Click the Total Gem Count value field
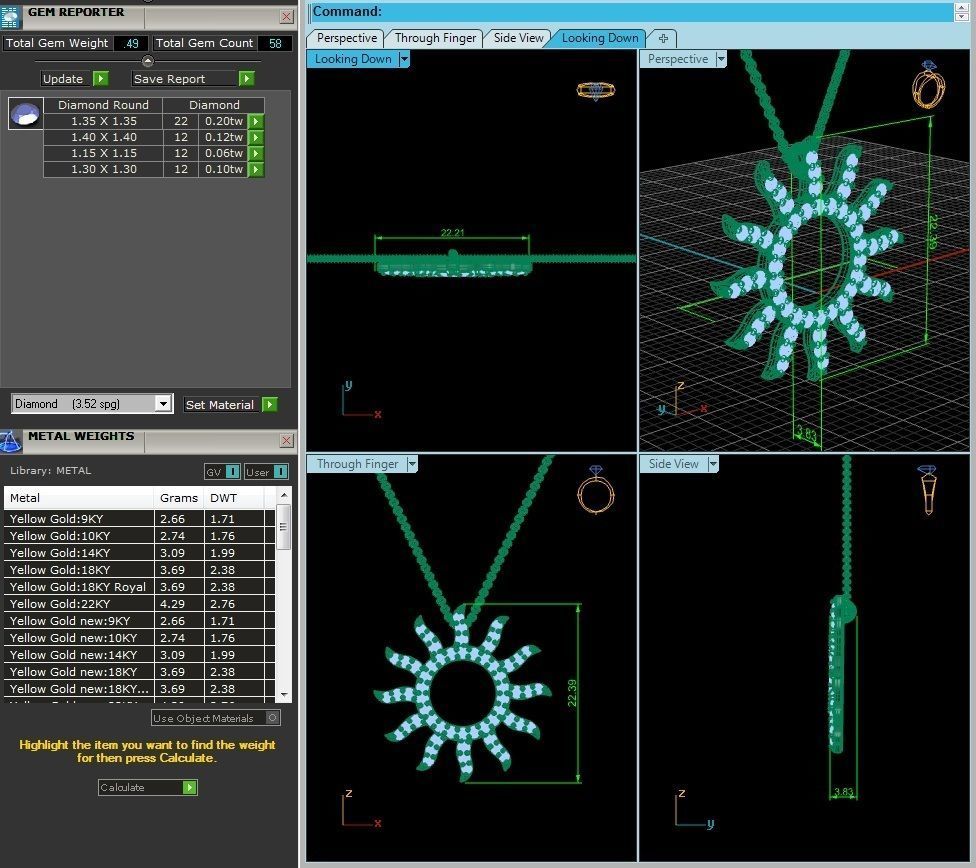The image size is (976, 868). [x=274, y=43]
